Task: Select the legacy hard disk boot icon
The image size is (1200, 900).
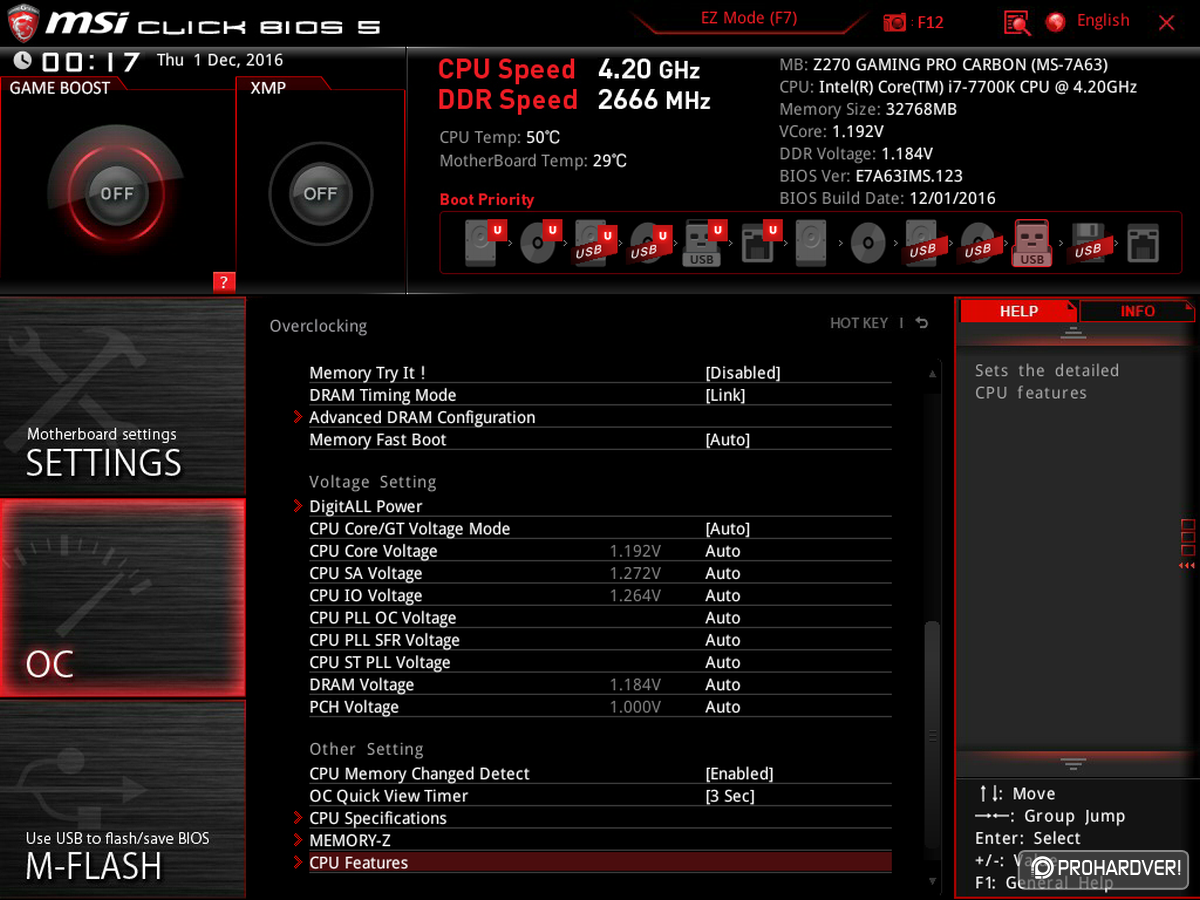Action: click(812, 243)
